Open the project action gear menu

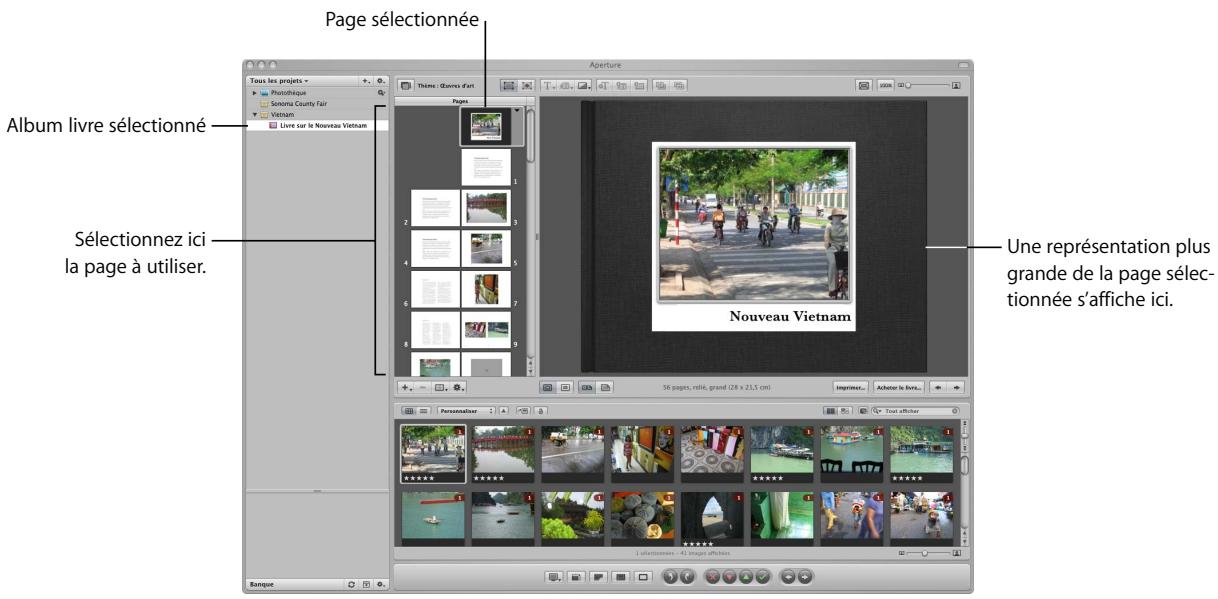381,79
